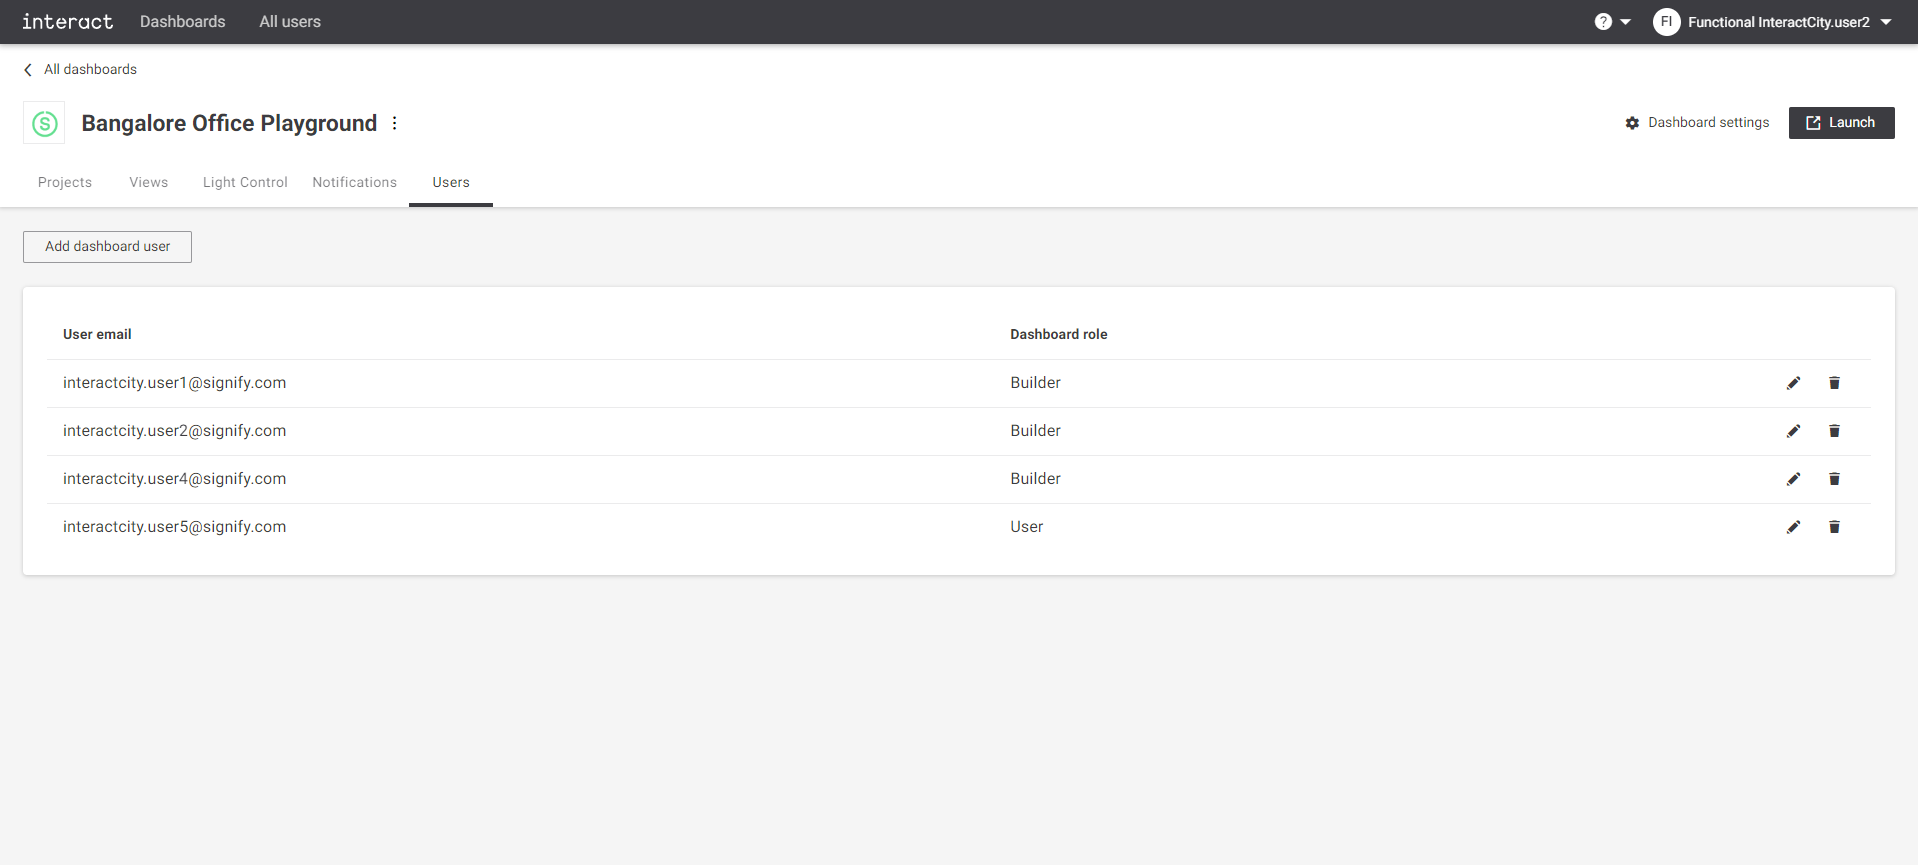Edit role for interactcity.user5@signify.com
Screen dimensions: 1918x865
[x=1793, y=527]
